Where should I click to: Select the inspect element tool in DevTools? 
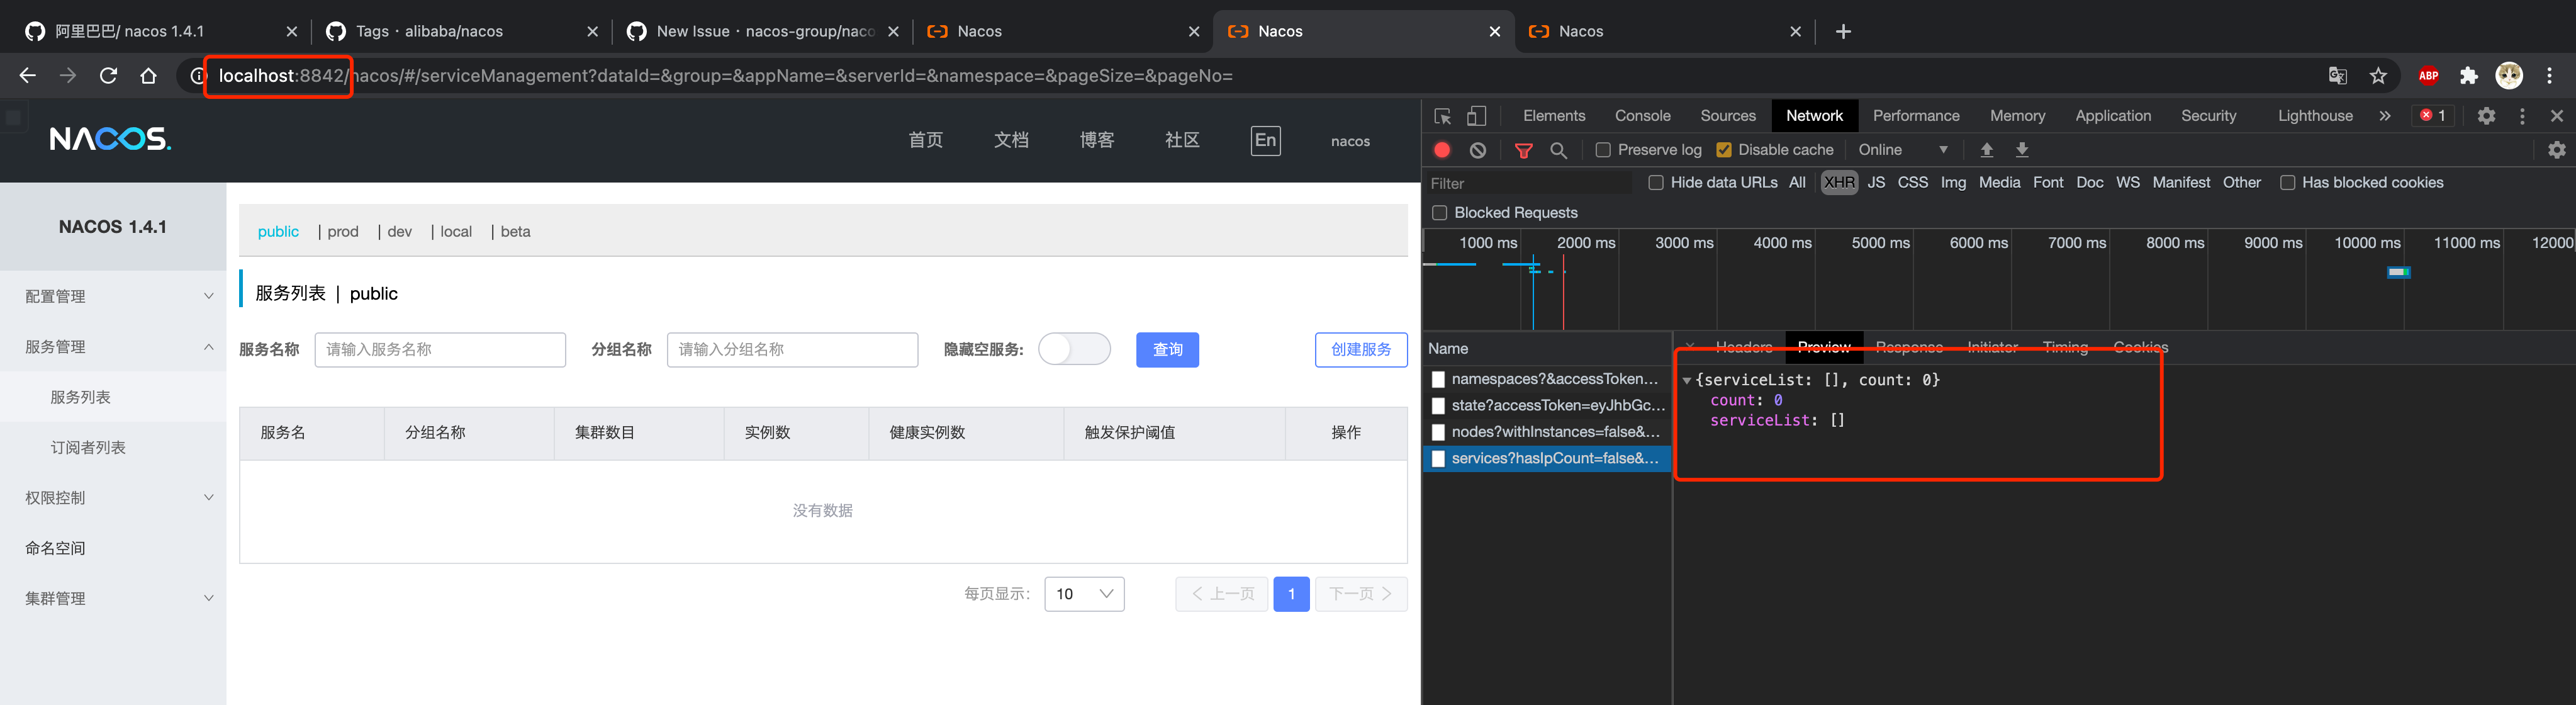[x=1443, y=115]
